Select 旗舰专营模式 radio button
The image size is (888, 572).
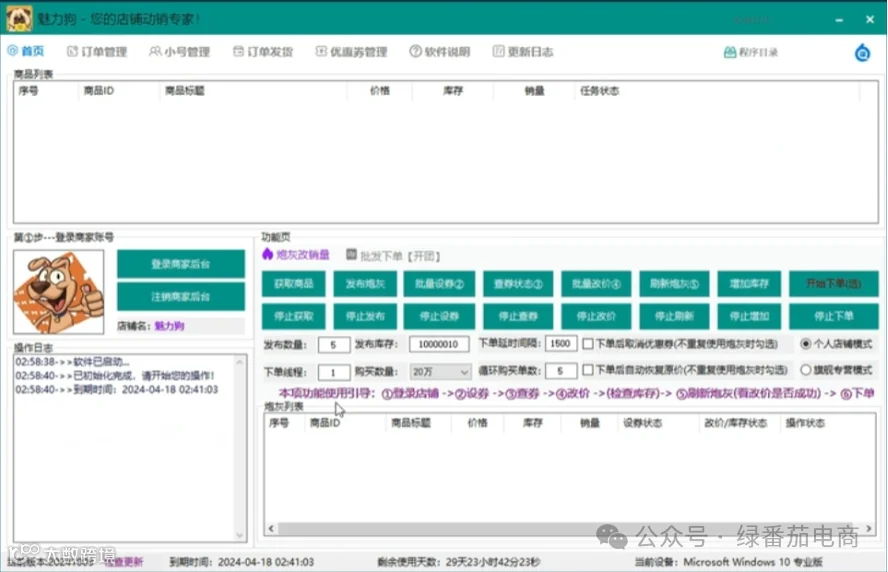tap(805, 370)
